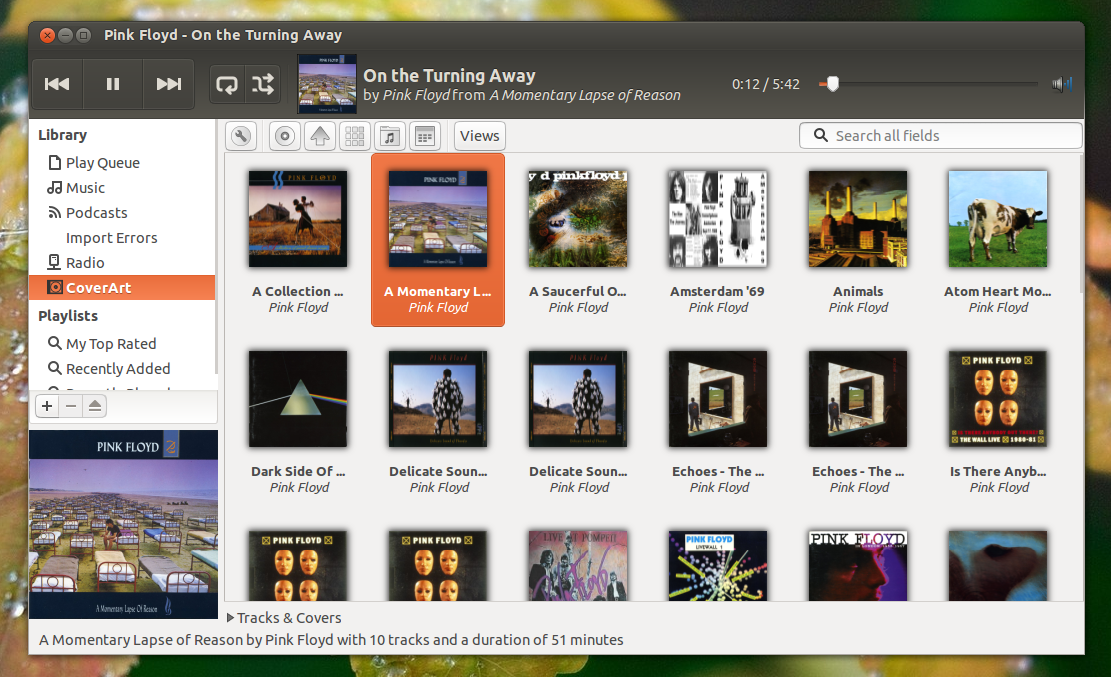Click the playback position slider
Screen dimensions: 1111x677
tap(927, 84)
